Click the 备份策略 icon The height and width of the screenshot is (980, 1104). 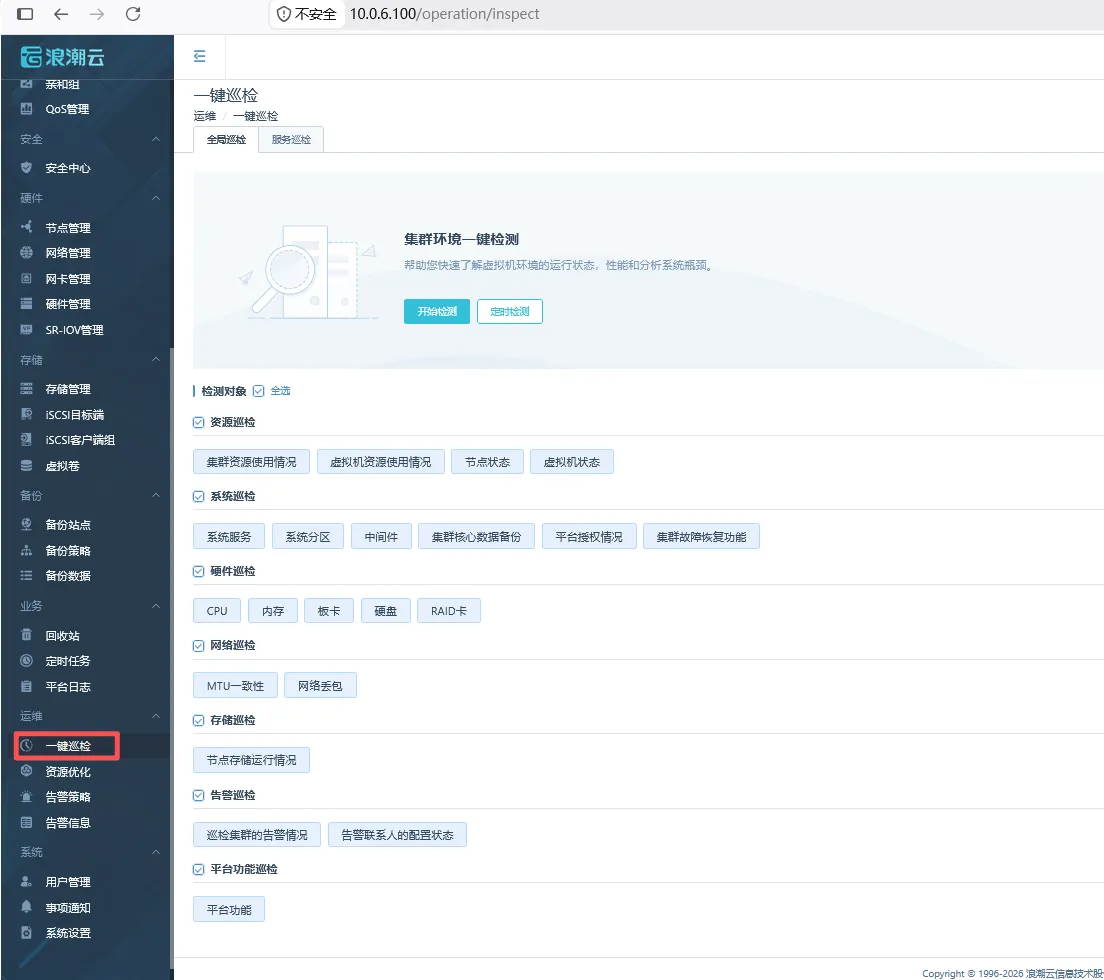(26, 551)
